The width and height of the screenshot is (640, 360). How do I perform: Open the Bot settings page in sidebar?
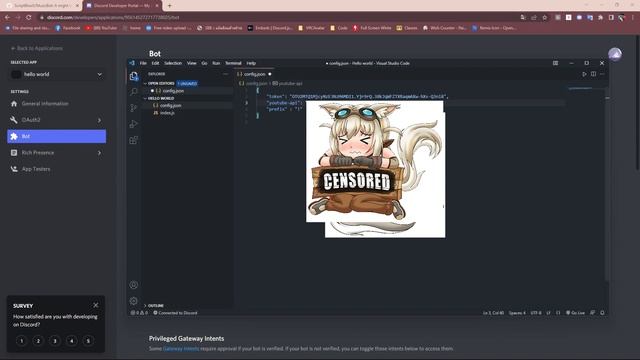[x=56, y=136]
